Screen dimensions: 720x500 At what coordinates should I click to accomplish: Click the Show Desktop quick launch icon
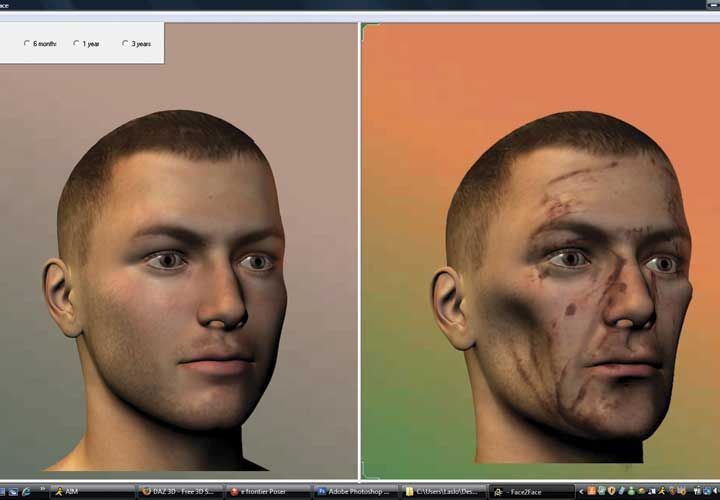pos(3,492)
